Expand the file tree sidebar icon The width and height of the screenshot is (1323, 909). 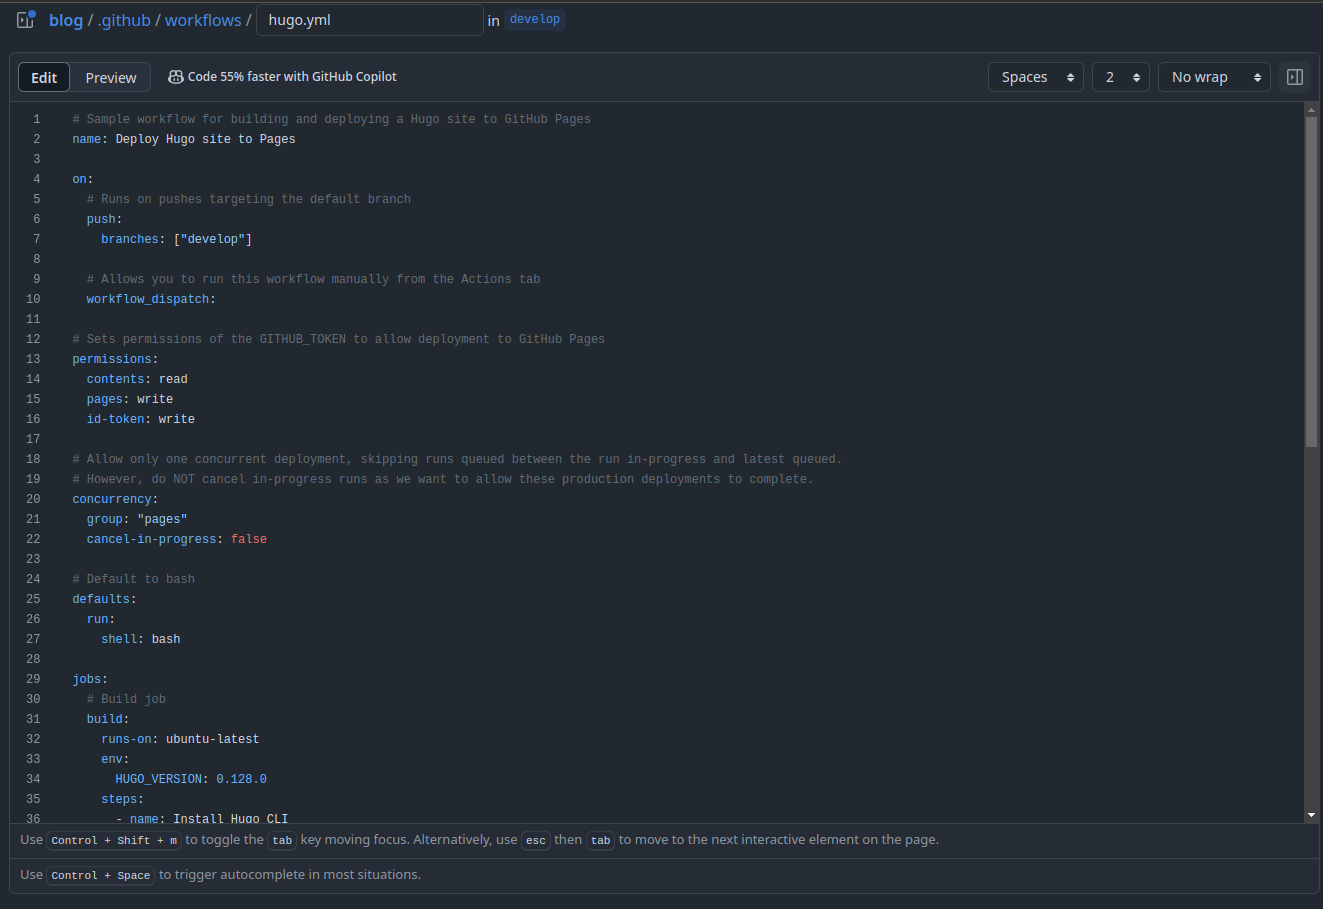tap(26, 19)
